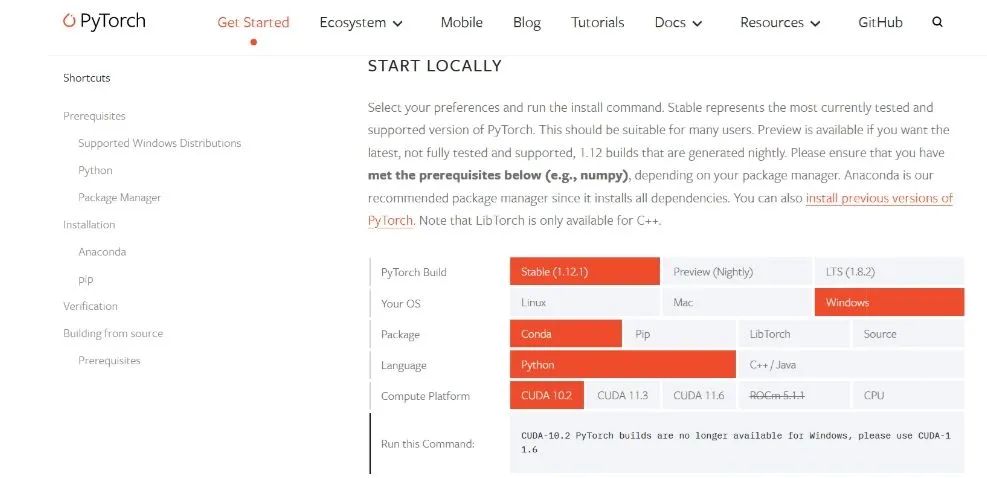Click the Run this Command output box
The height and width of the screenshot is (478, 987).
[x=736, y=443]
